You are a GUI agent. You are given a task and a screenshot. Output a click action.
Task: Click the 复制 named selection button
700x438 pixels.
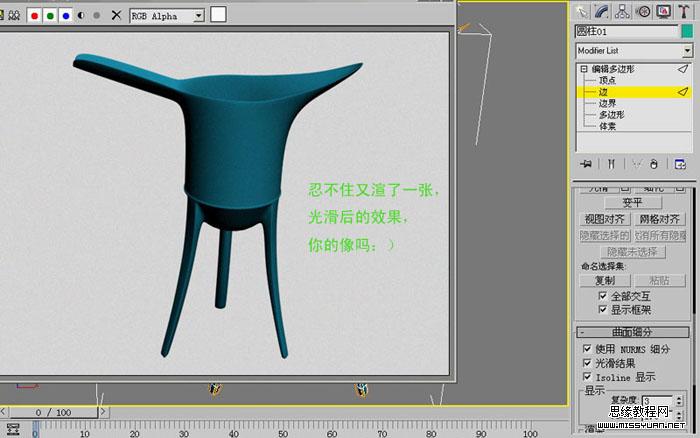(605, 280)
